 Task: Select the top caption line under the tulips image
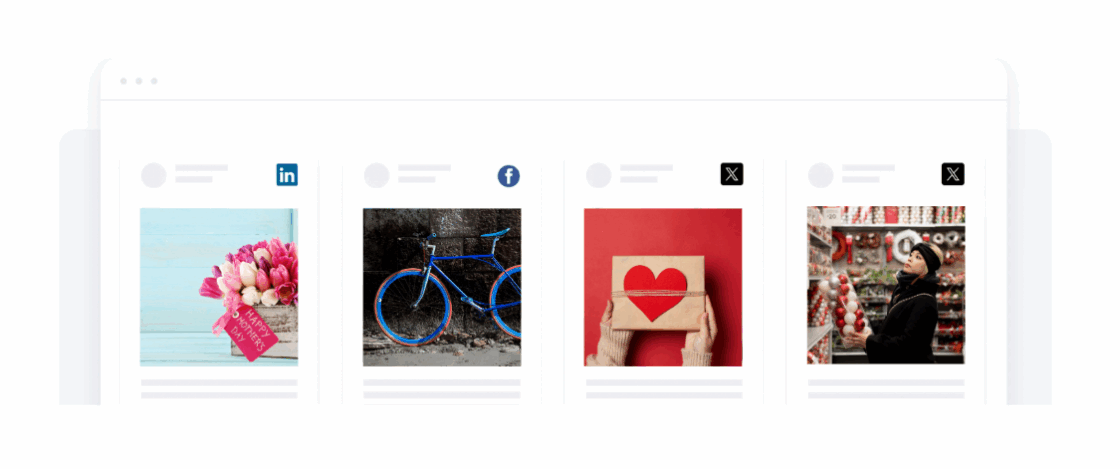click(219, 383)
